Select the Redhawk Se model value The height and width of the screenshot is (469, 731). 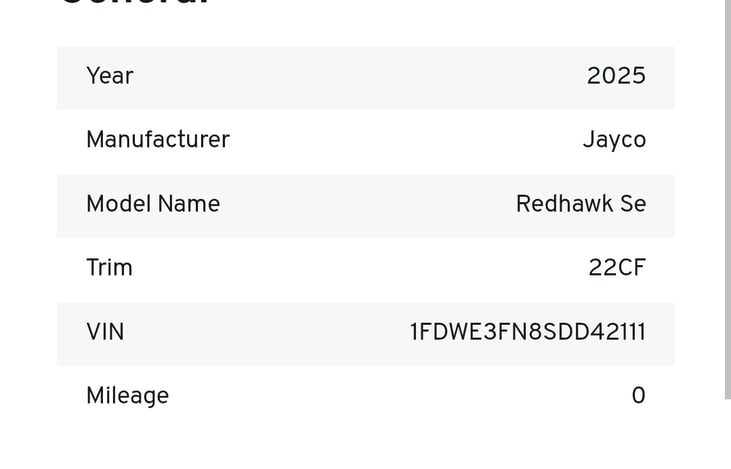coord(581,204)
